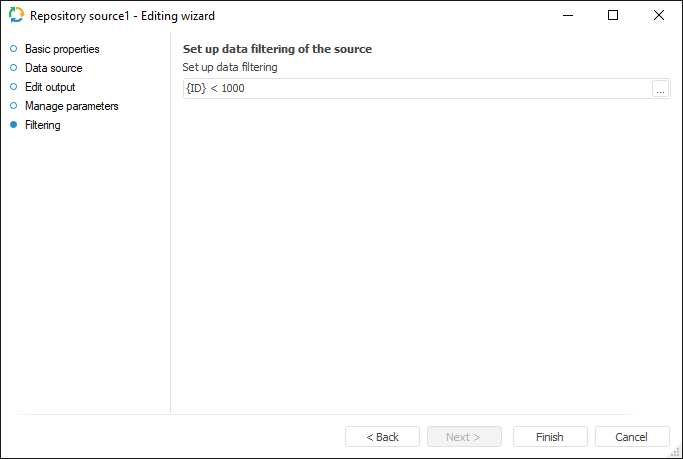Open the Edit output step
683x459 pixels.
pos(50,87)
